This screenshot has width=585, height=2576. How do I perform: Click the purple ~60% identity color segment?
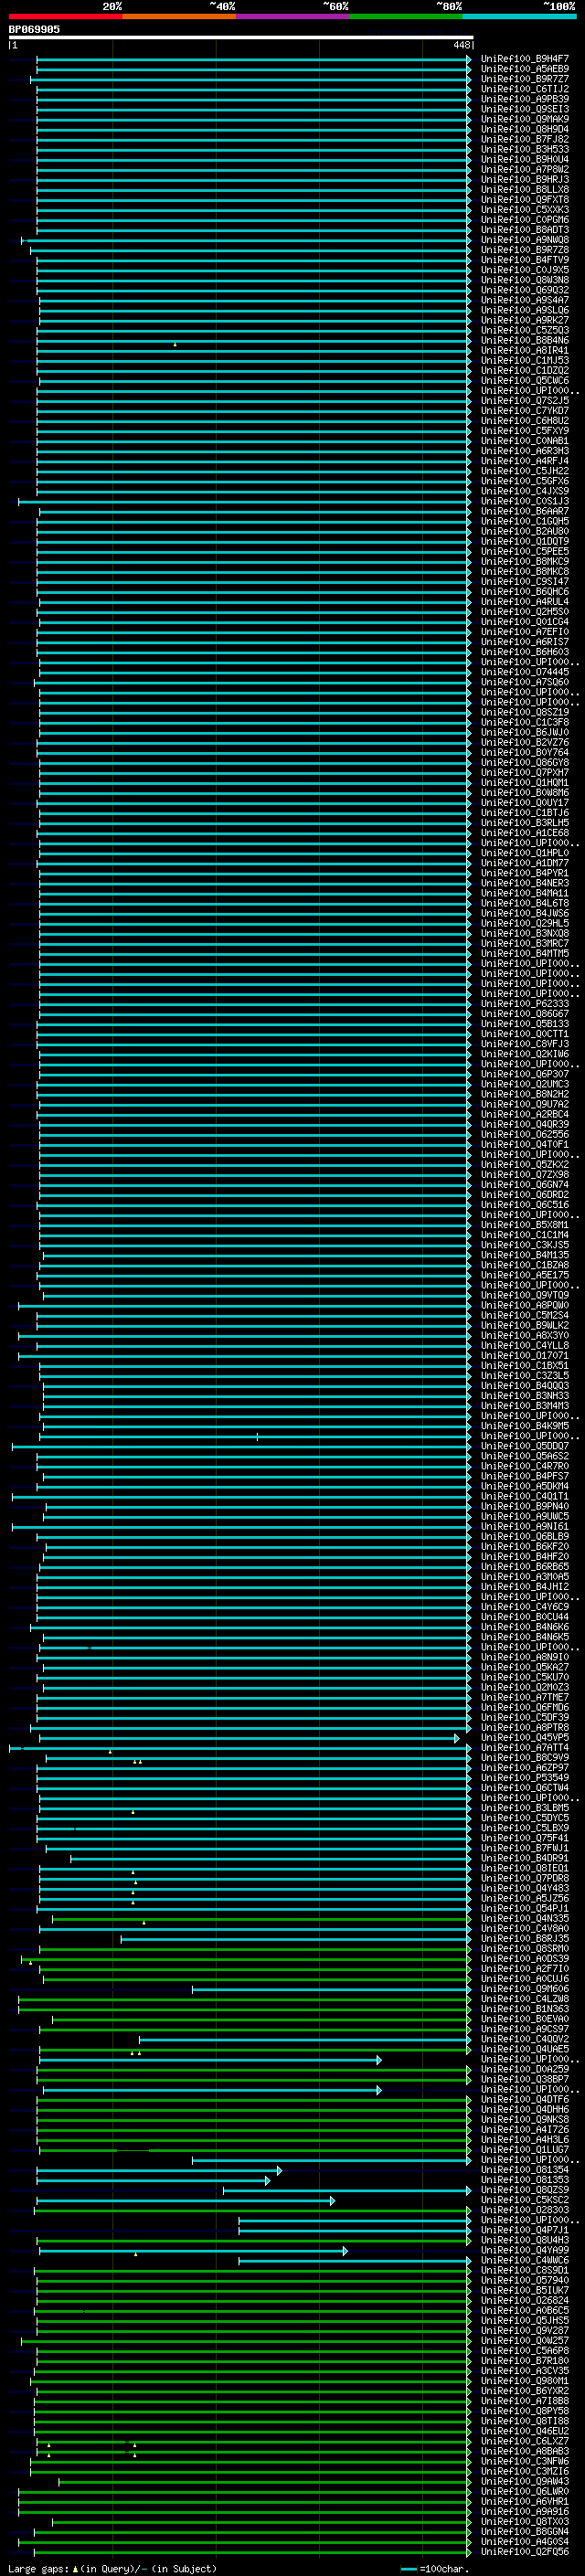(x=293, y=16)
